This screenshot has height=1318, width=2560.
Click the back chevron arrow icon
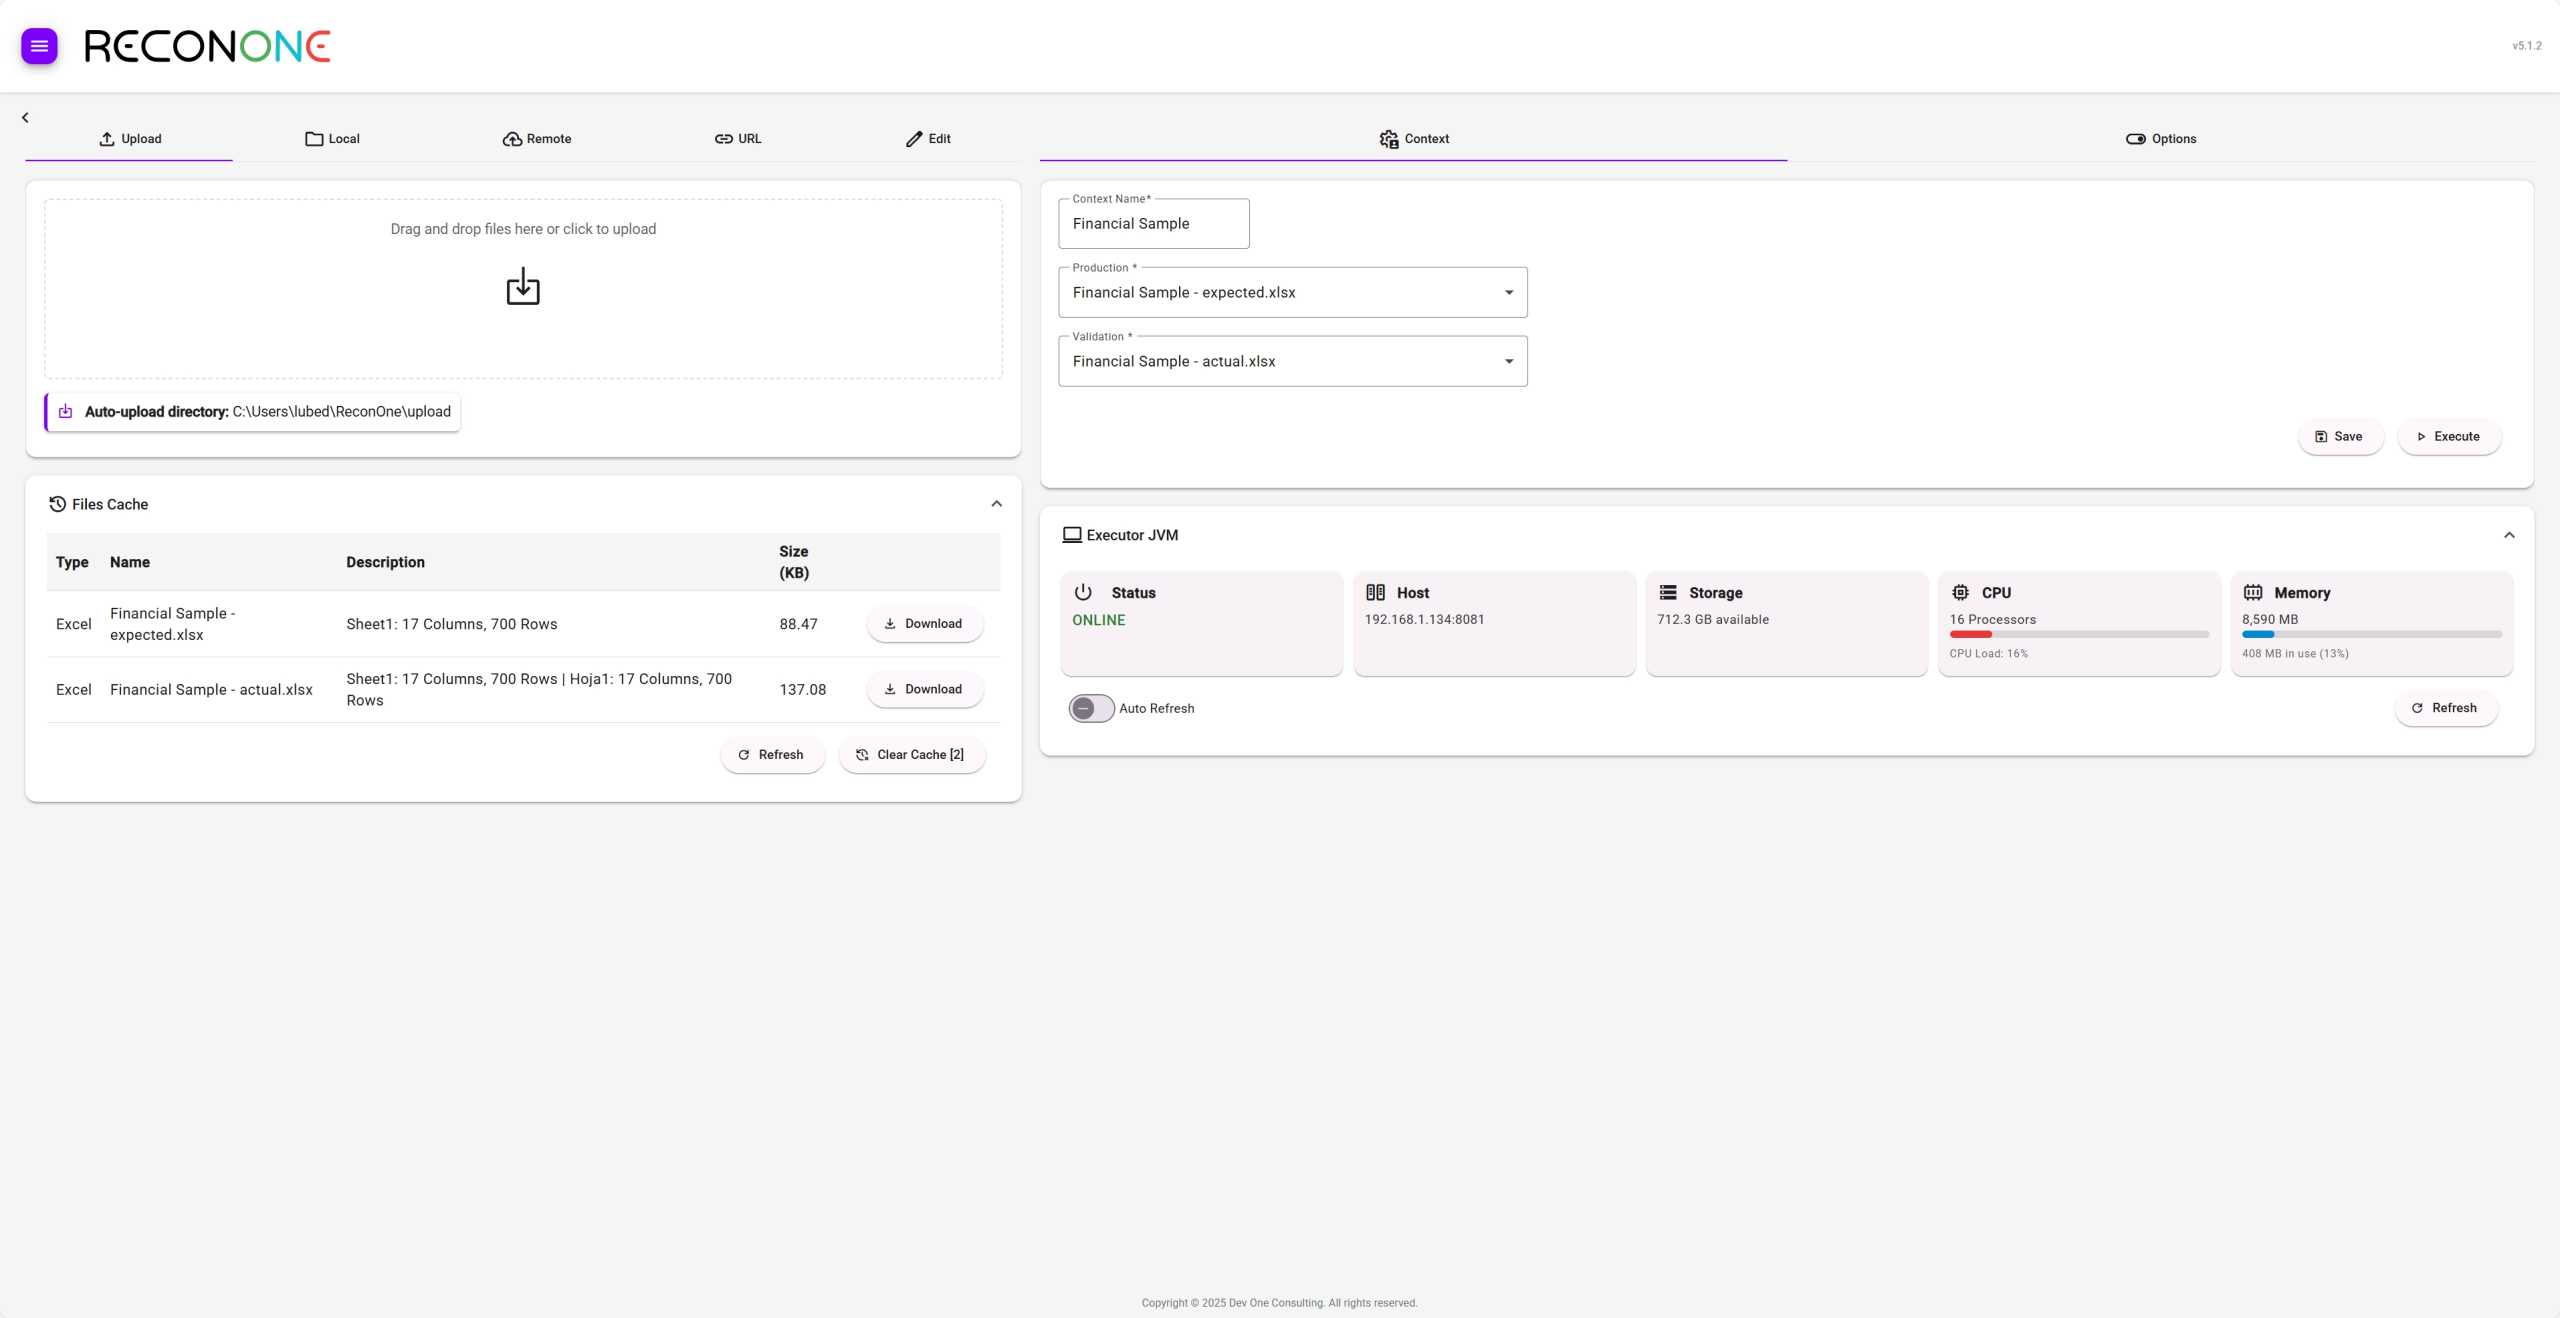tap(25, 118)
